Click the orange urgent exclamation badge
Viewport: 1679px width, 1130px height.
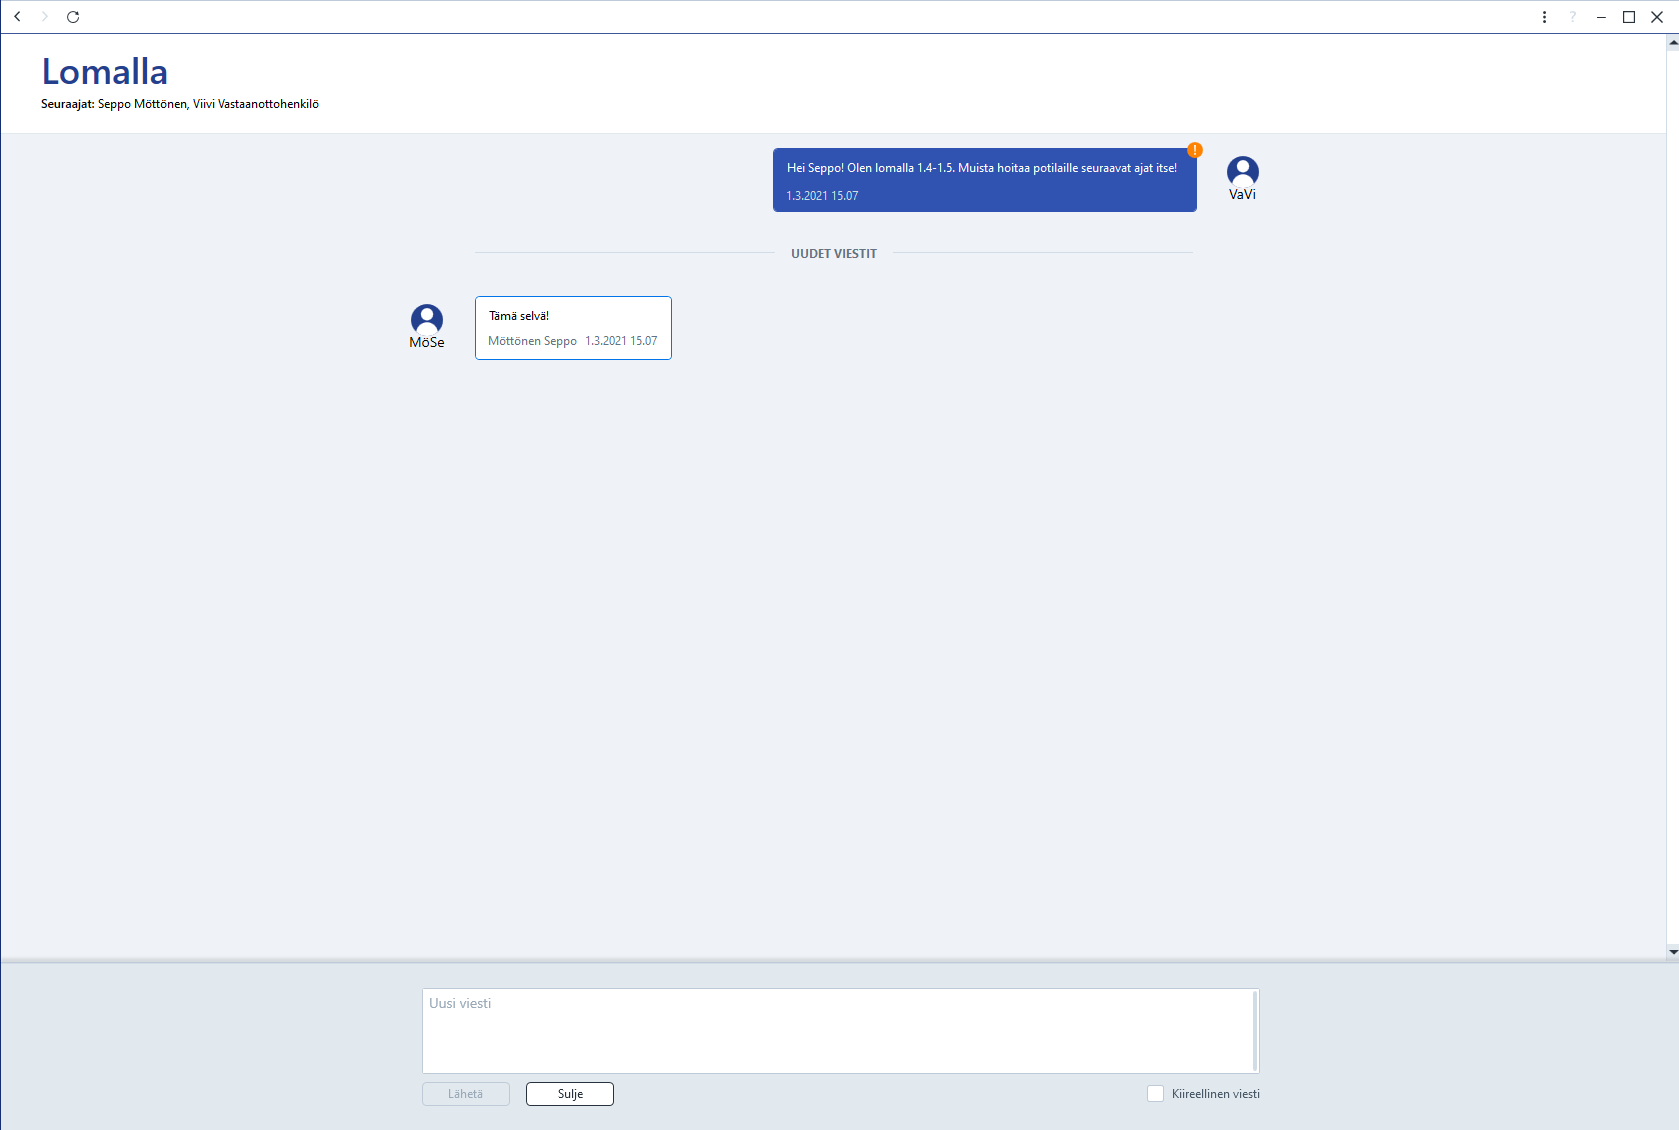tap(1195, 150)
